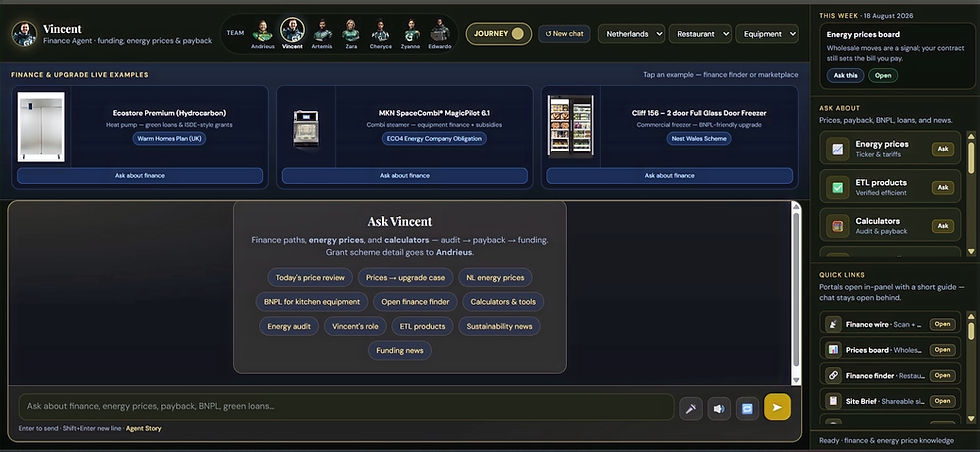Open the Finance finder quick link
Image resolution: width=980 pixels, height=452 pixels.
(x=942, y=376)
